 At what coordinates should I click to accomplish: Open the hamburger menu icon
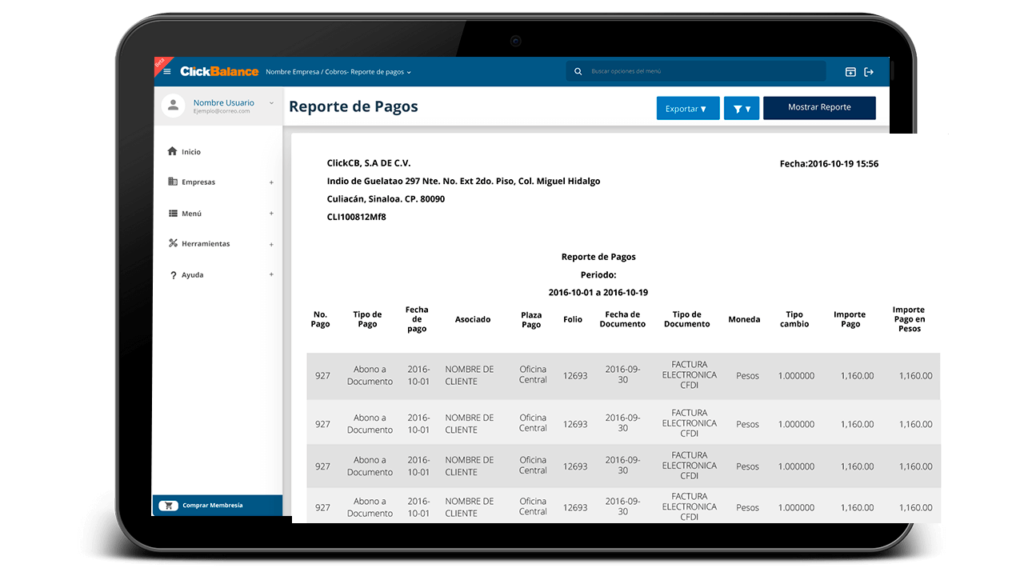167,72
